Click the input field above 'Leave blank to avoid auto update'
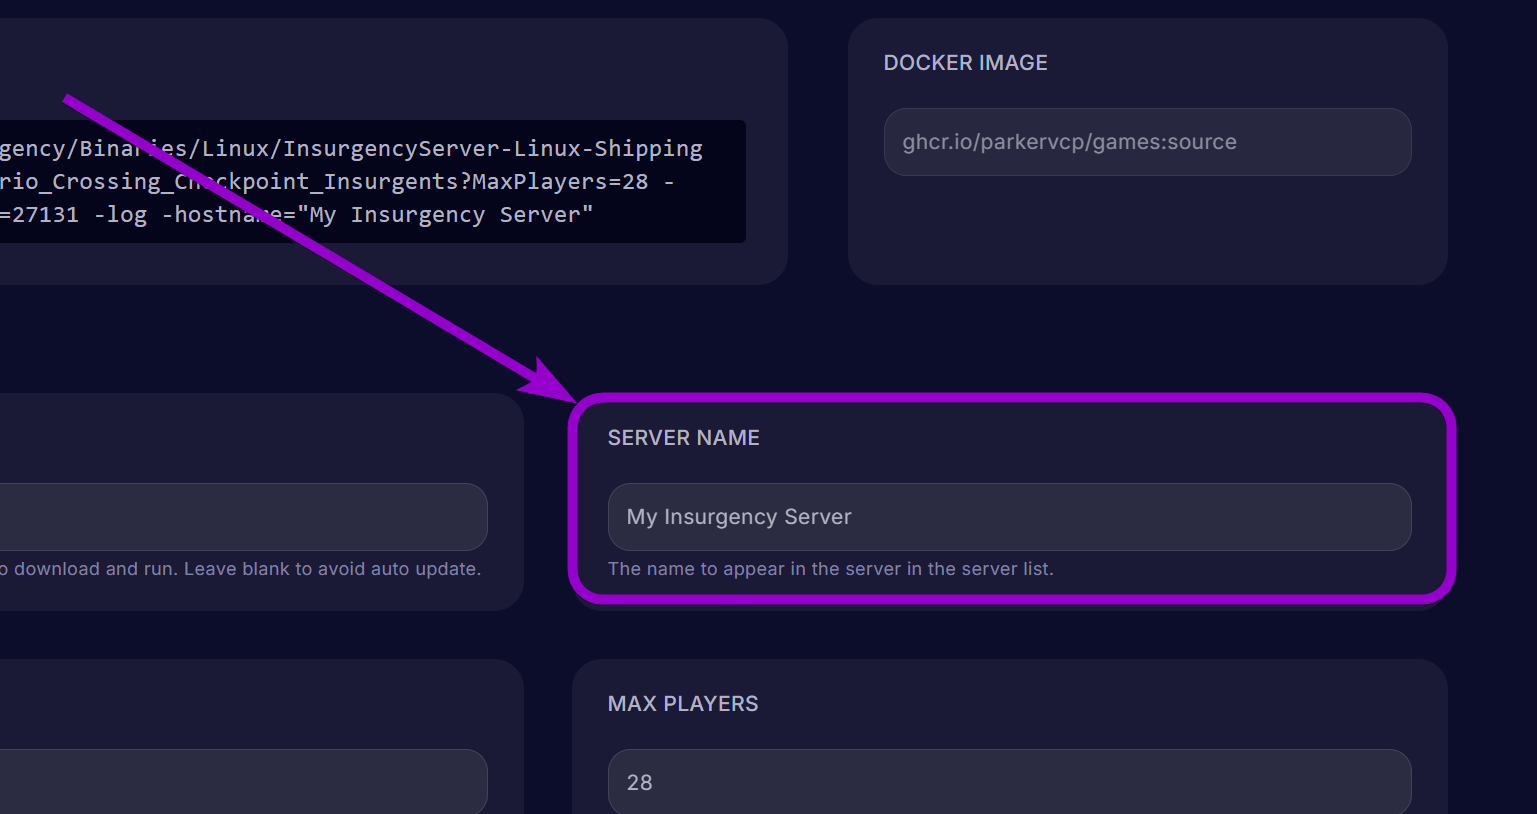 click(x=243, y=517)
